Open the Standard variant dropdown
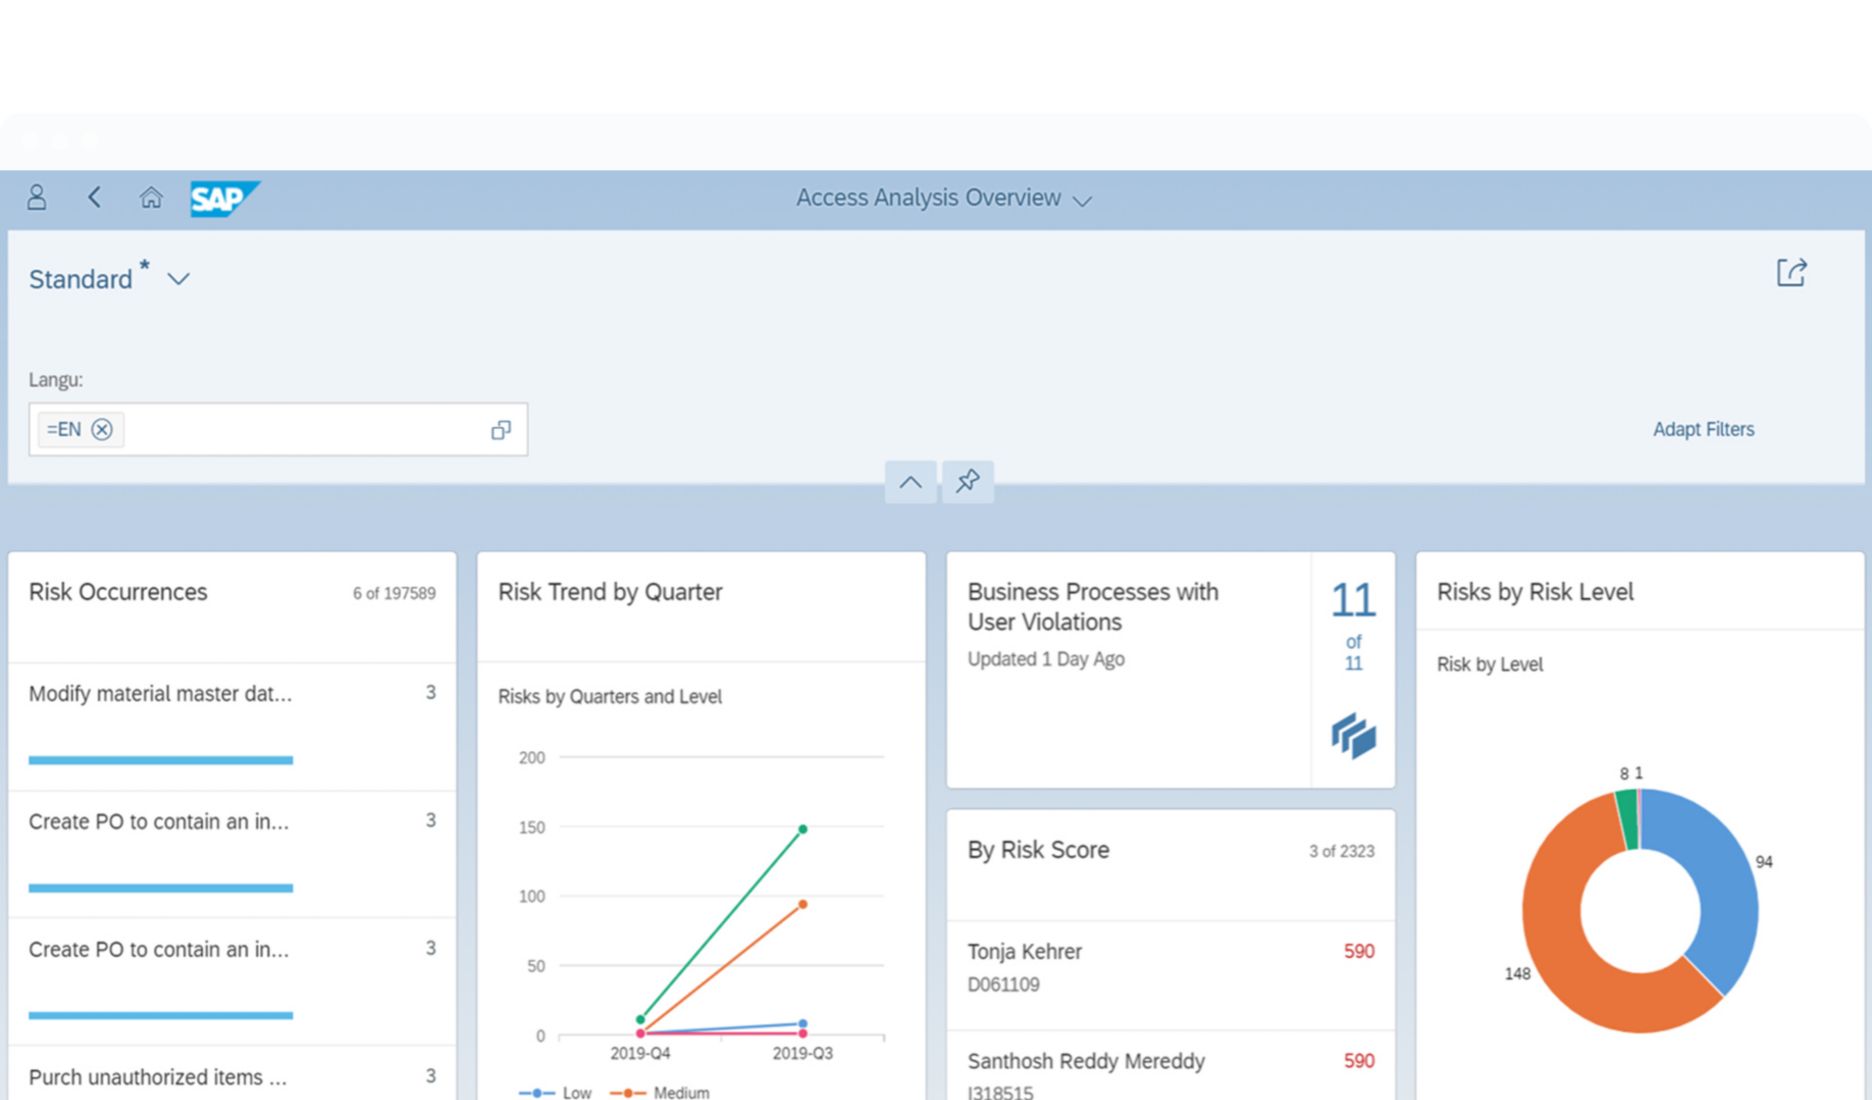The height and width of the screenshot is (1100, 1872). pos(178,279)
